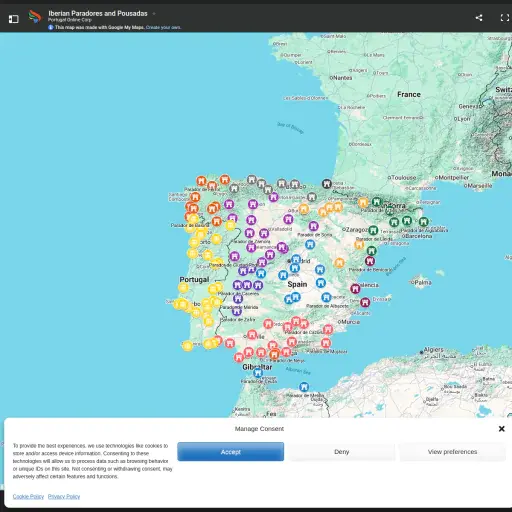
Task: Select the orange Parador de Nerja marker
Action: tap(274, 354)
